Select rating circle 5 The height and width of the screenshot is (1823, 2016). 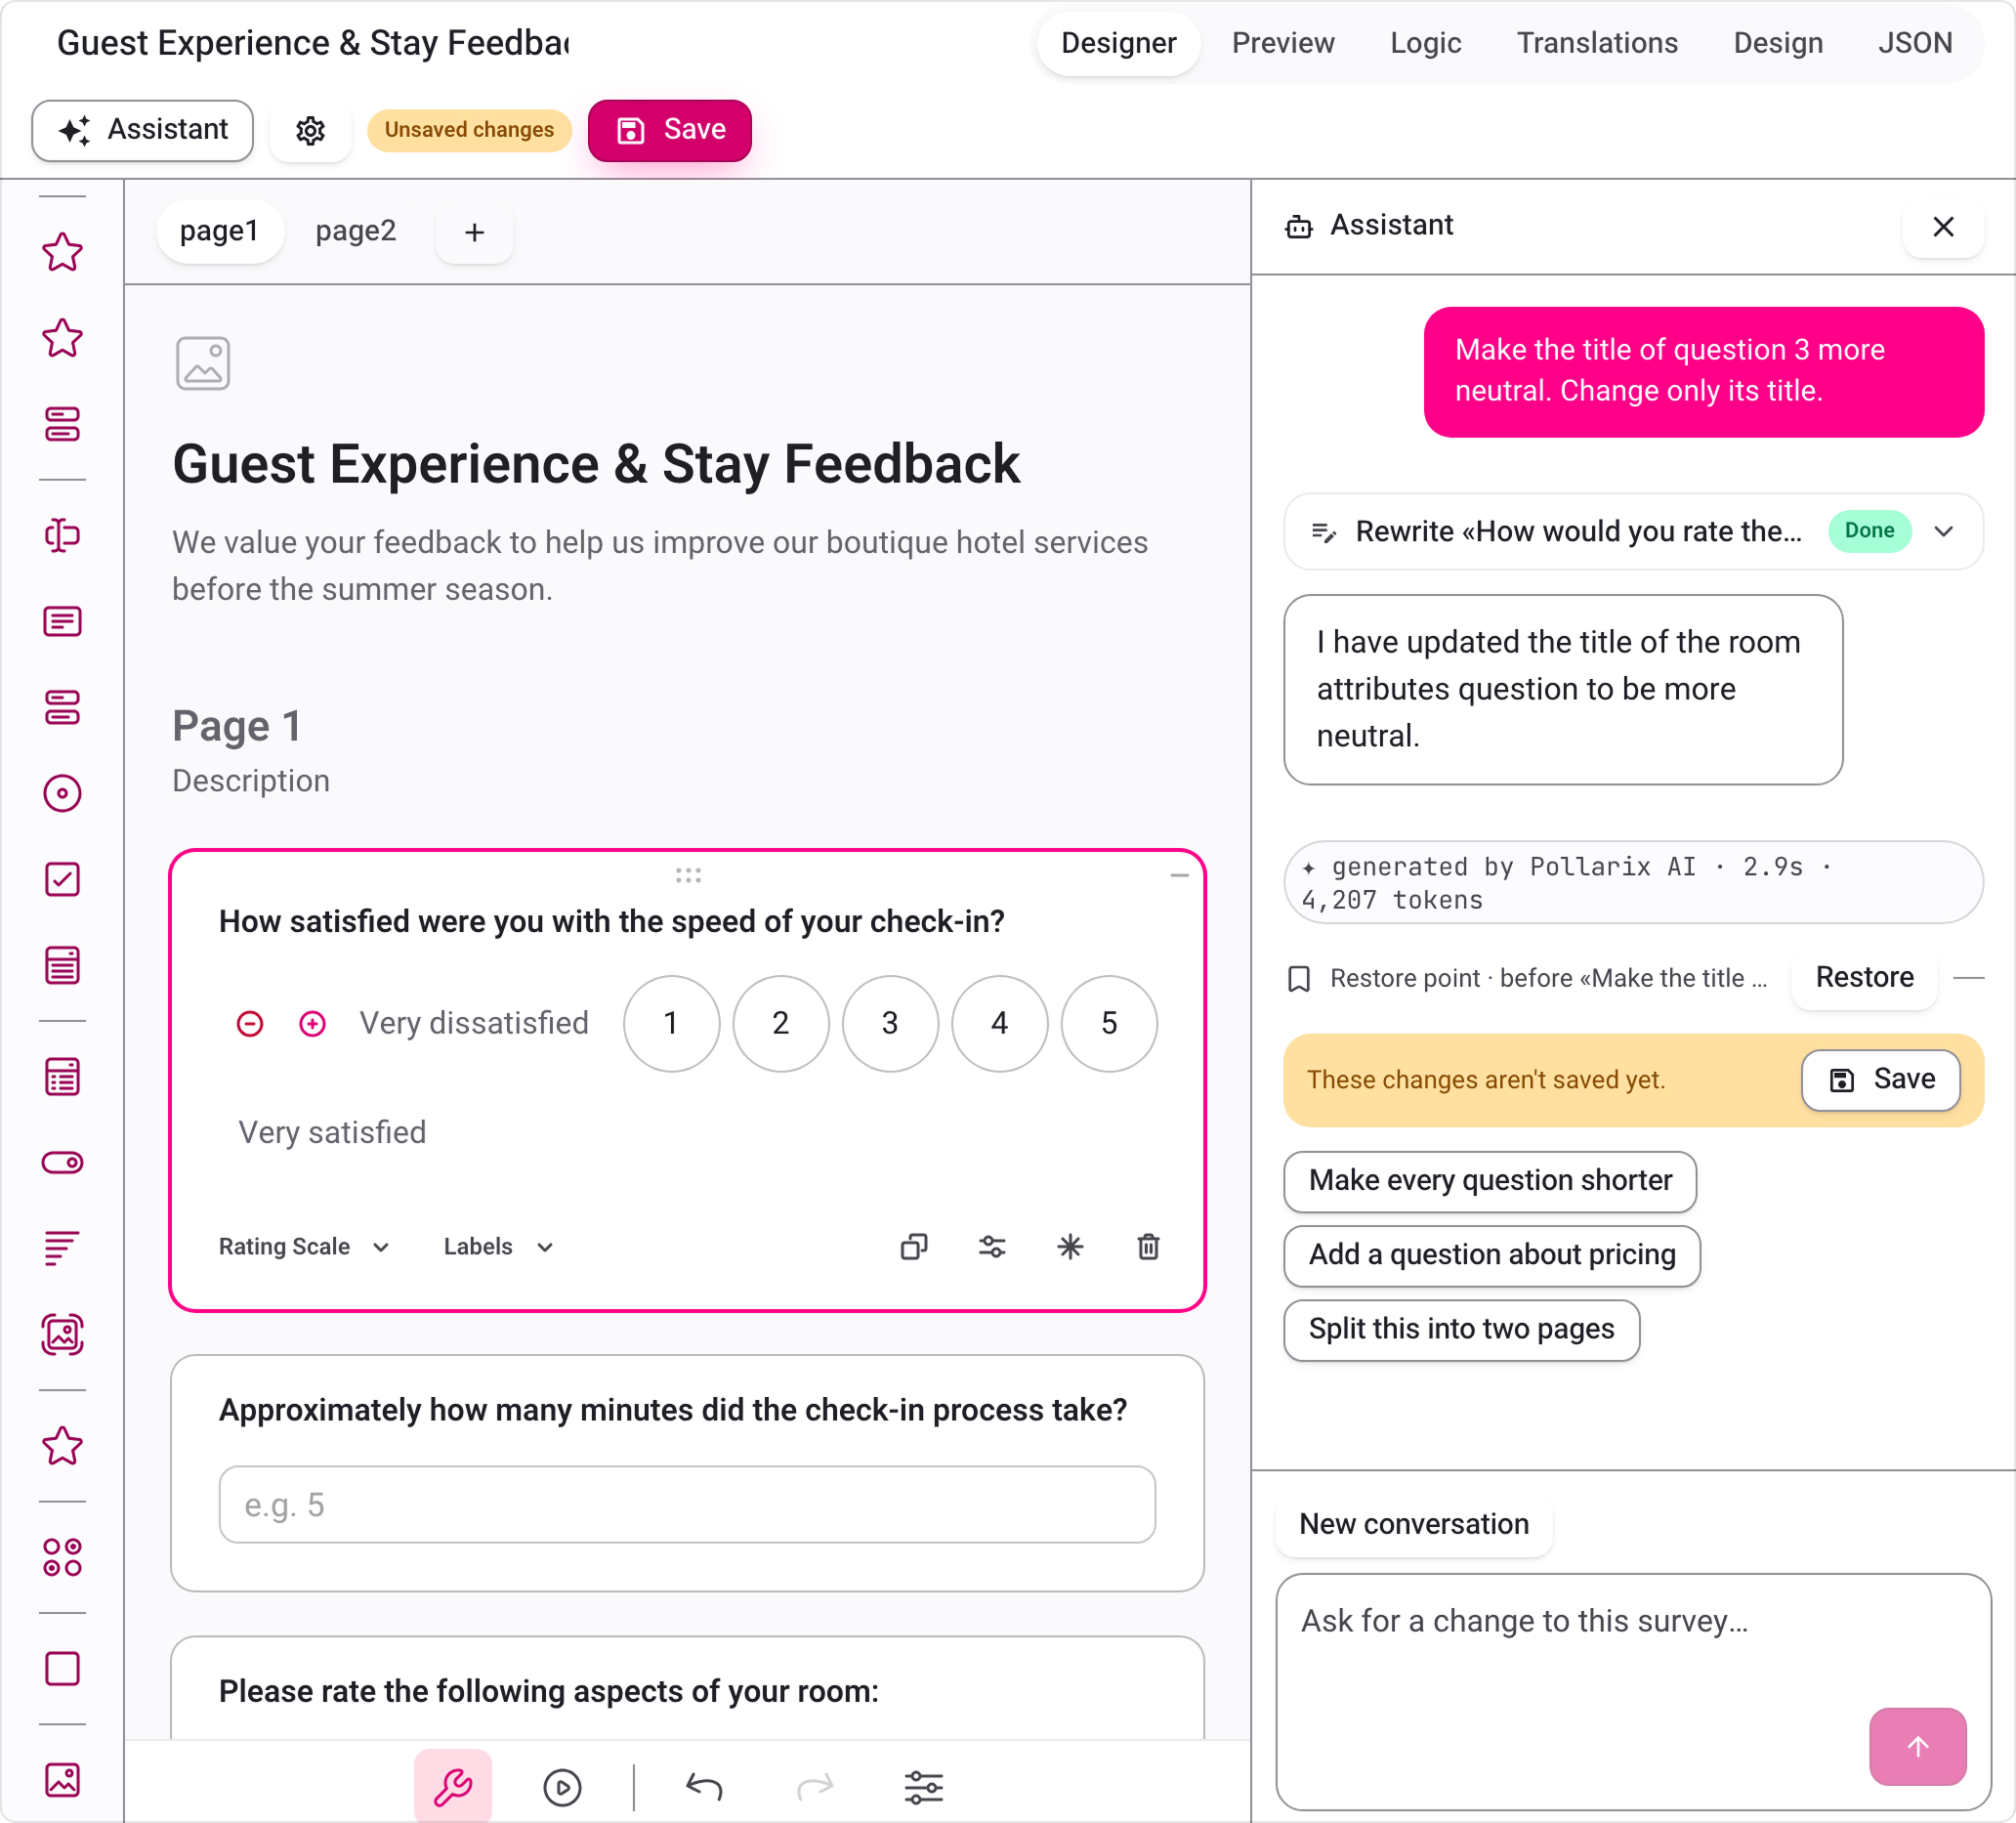coord(1109,1023)
